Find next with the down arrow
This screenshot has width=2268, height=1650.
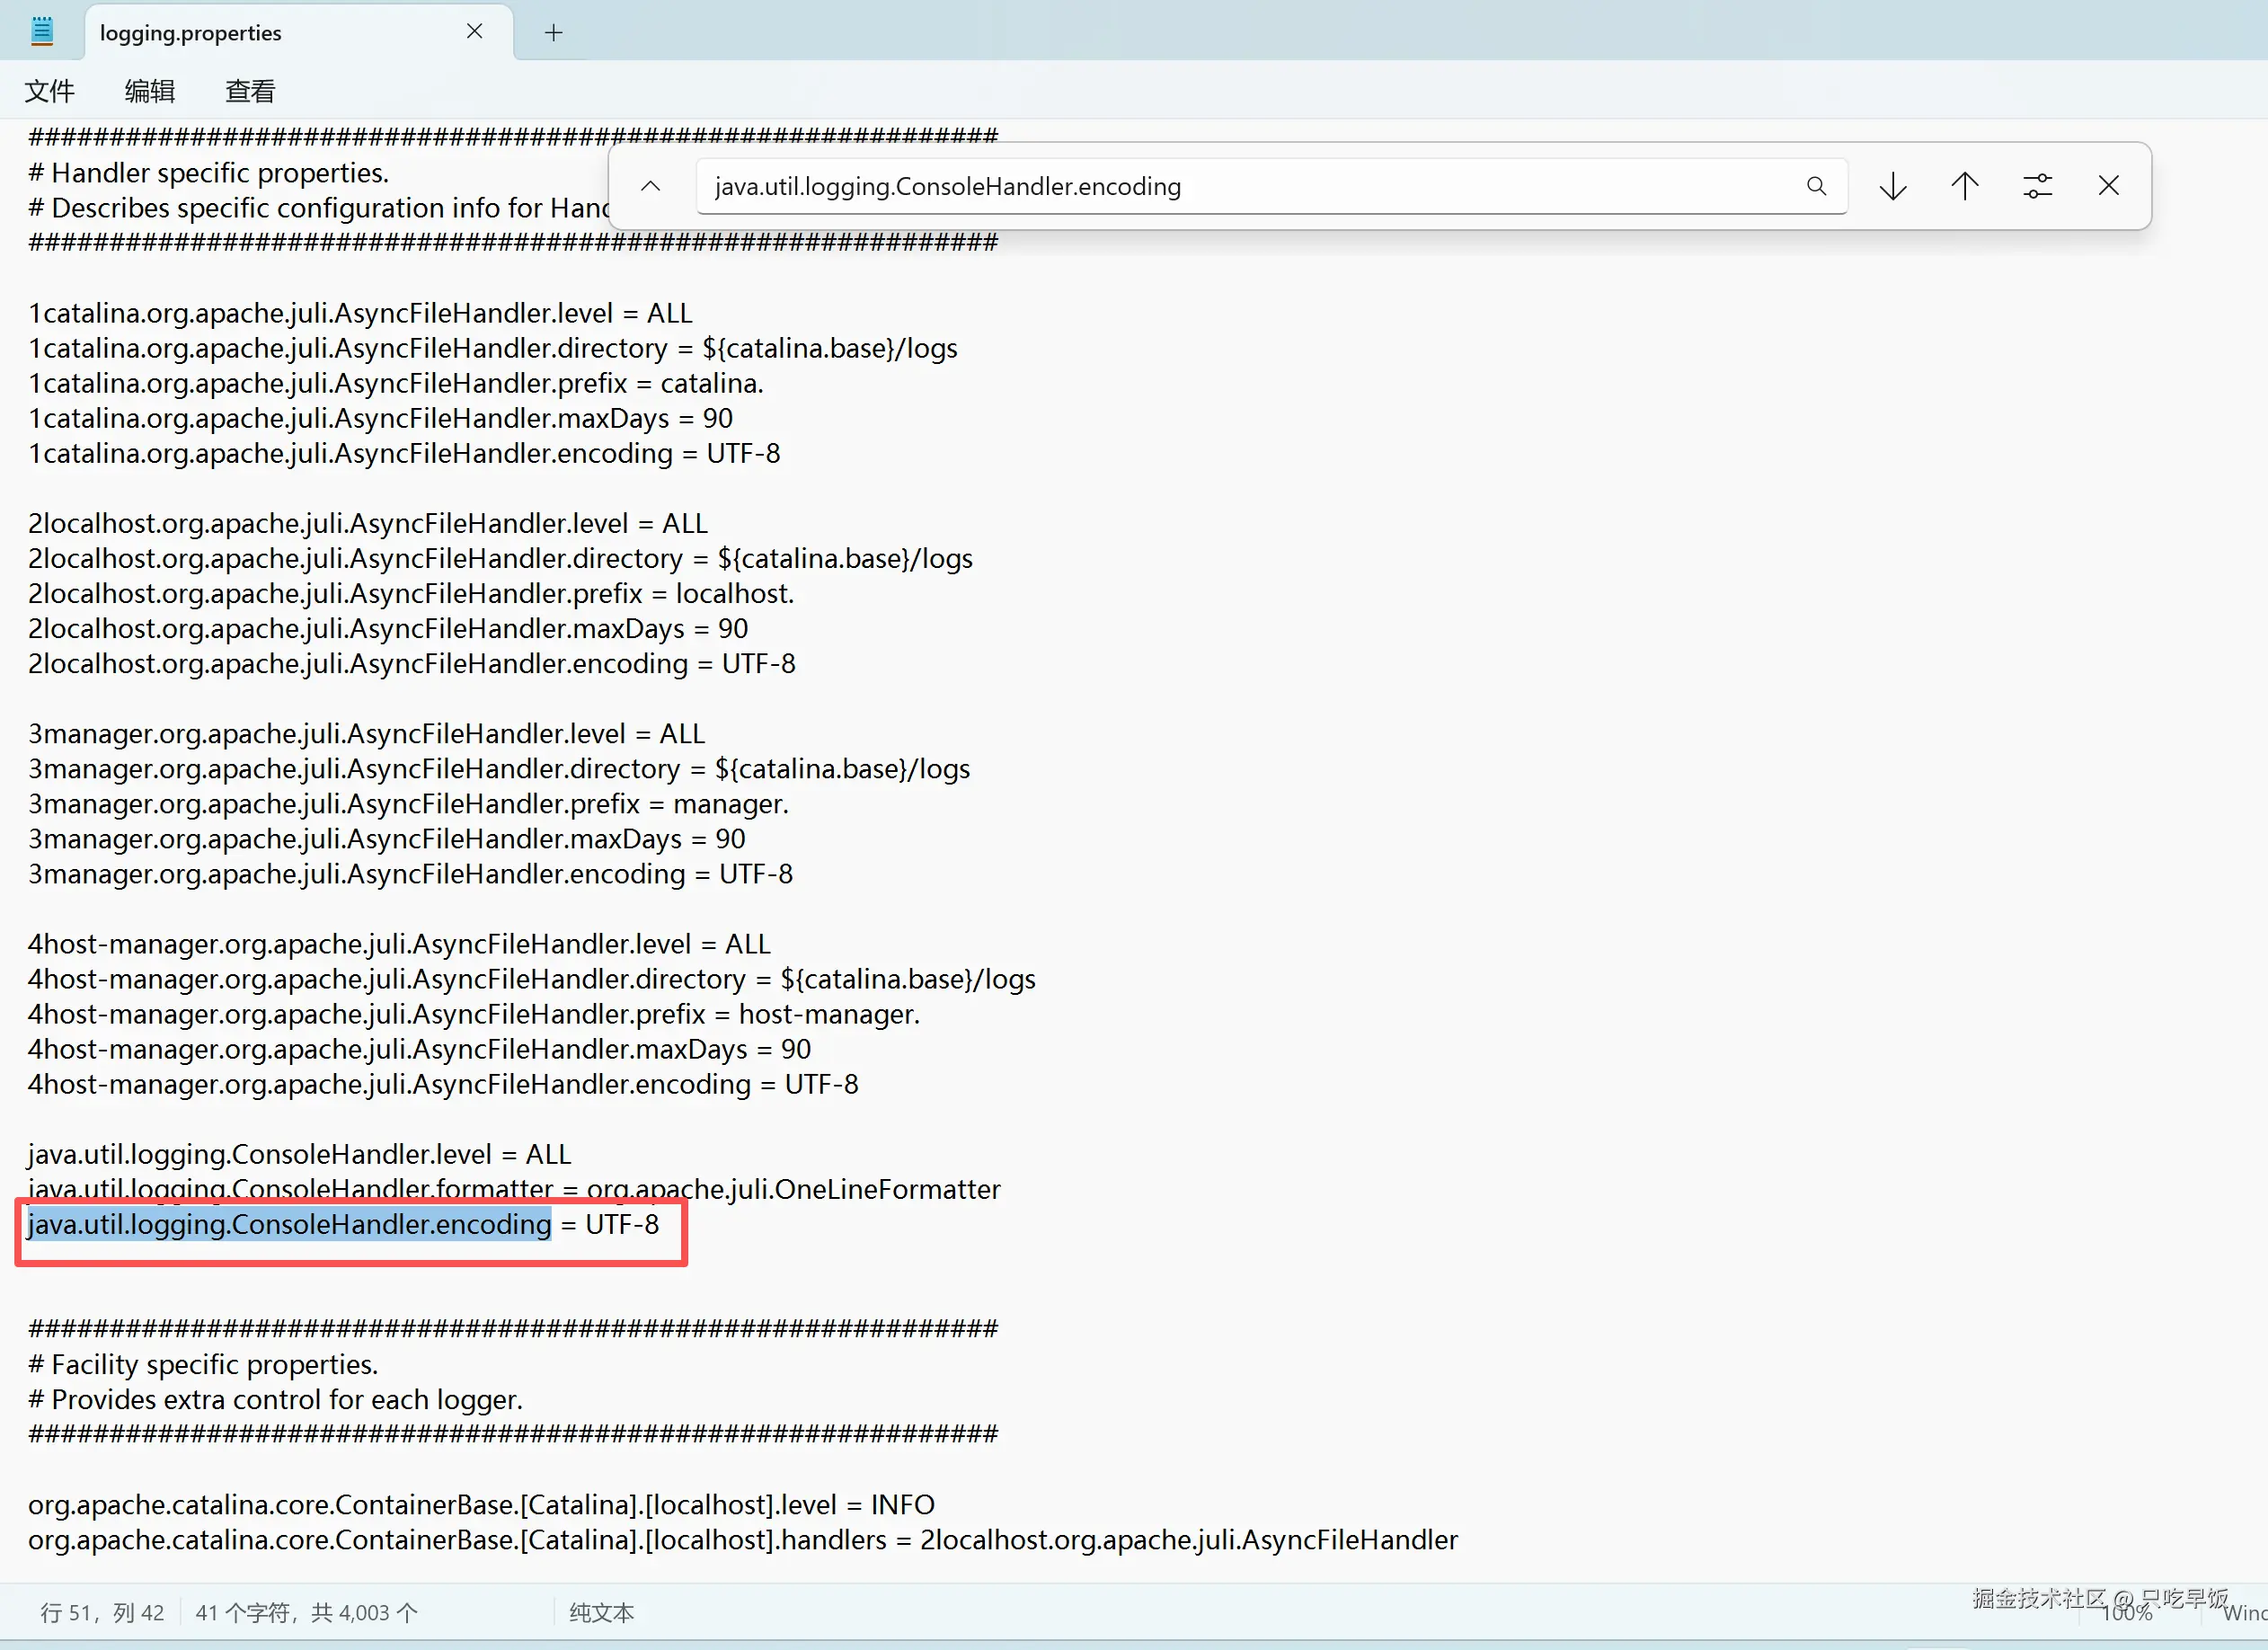pos(1893,186)
